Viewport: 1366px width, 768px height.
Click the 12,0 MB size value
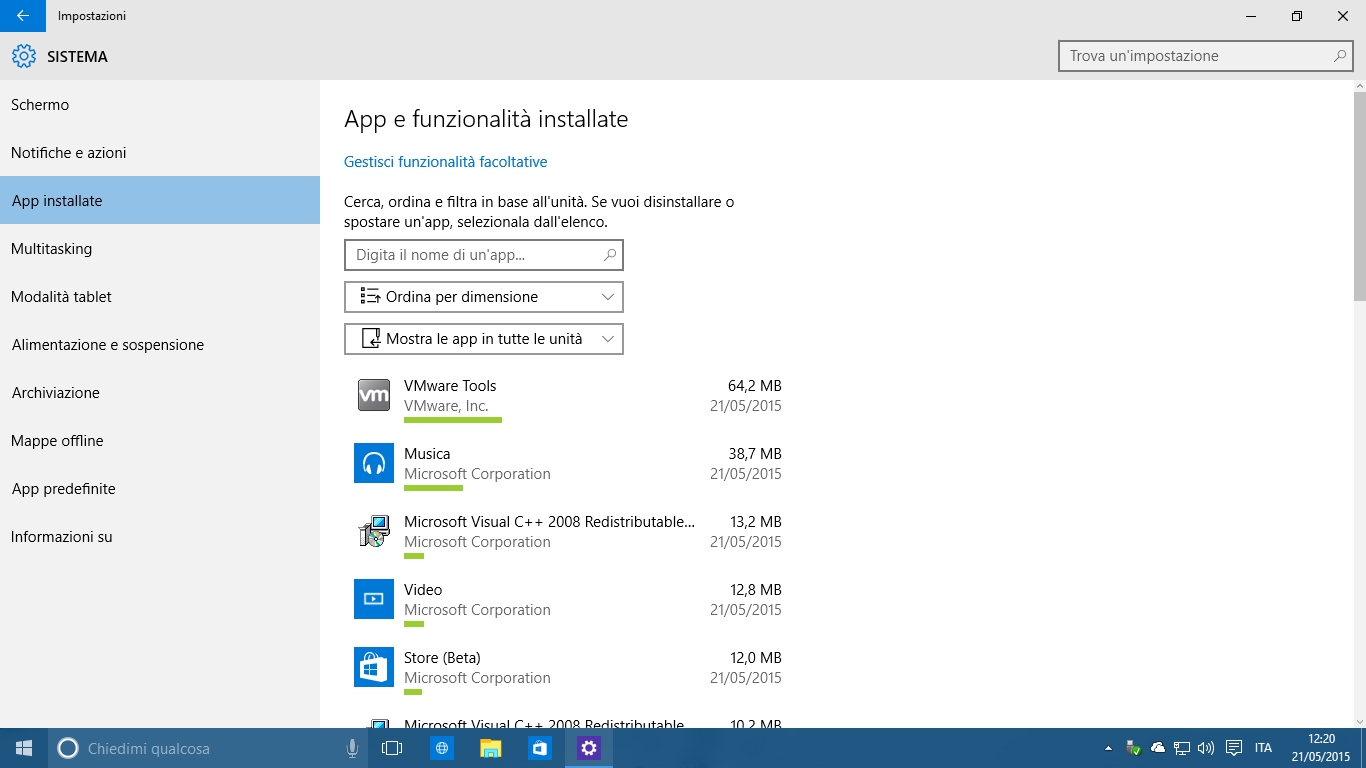(x=755, y=658)
